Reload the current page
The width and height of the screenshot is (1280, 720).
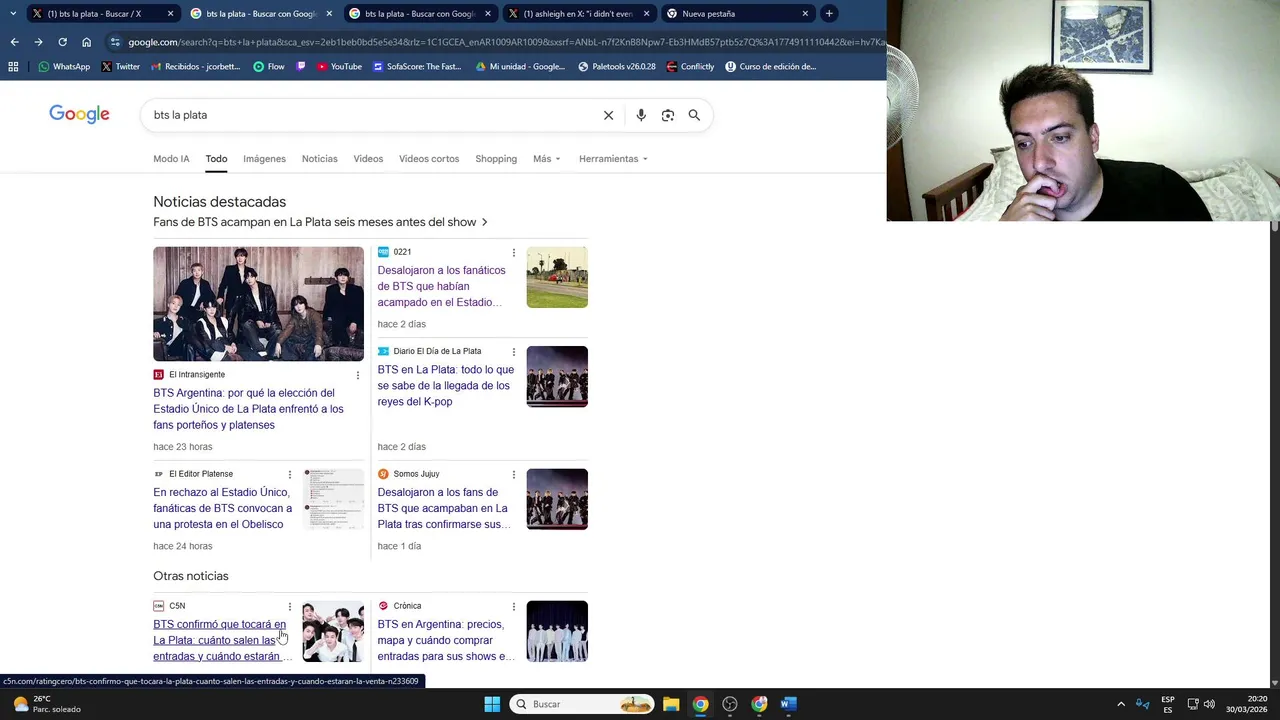click(62, 42)
